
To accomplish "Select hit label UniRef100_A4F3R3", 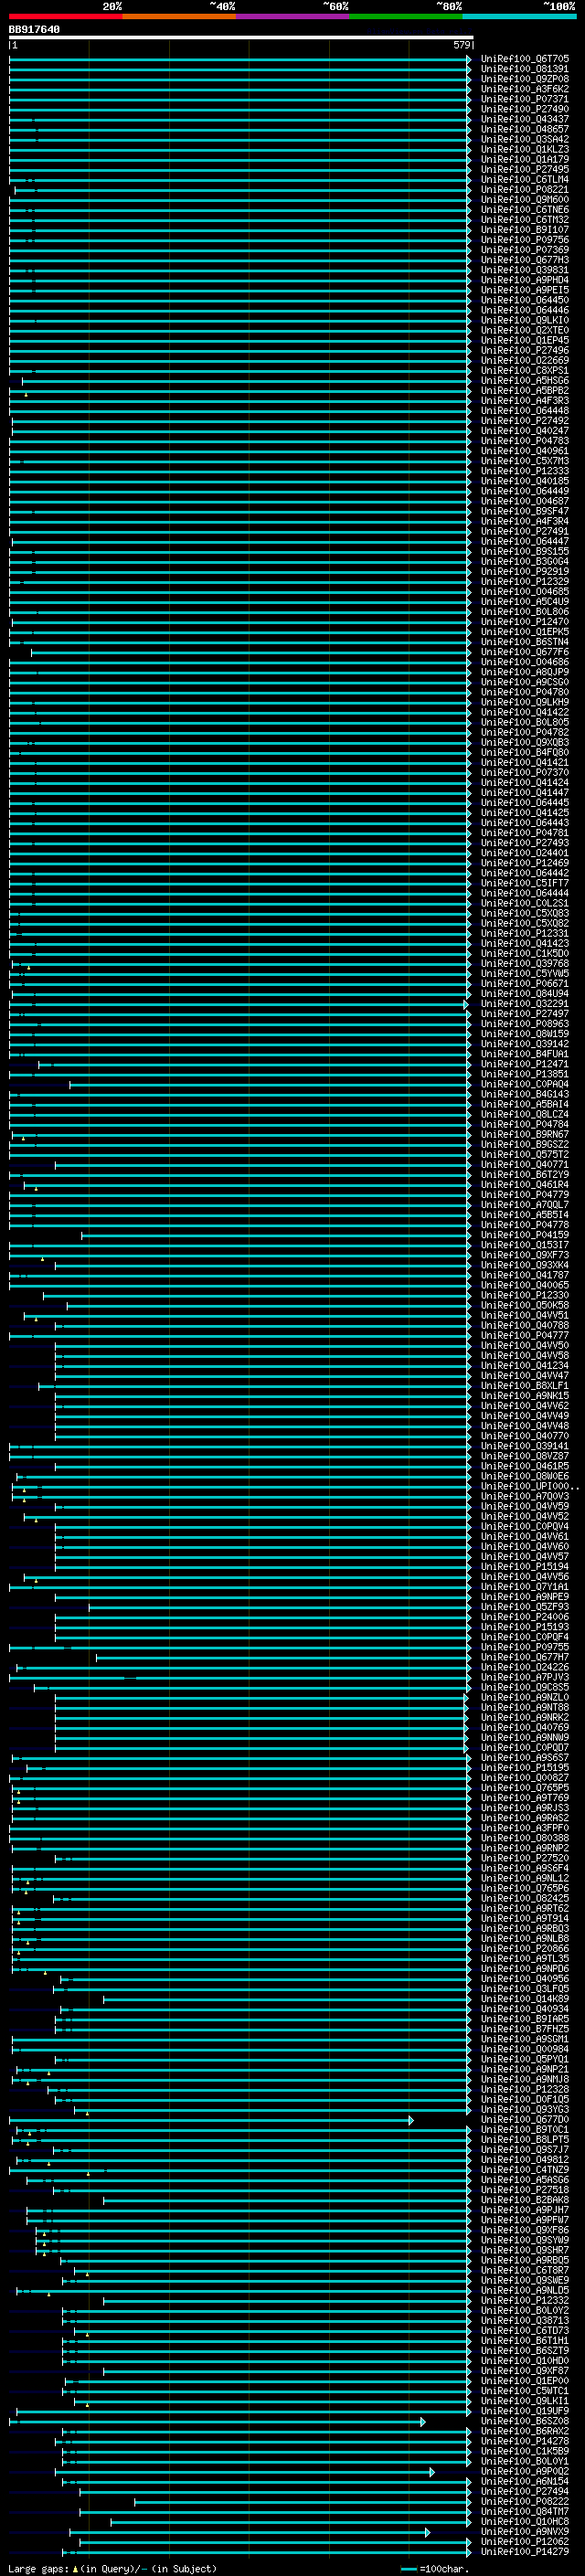I will pos(524,401).
